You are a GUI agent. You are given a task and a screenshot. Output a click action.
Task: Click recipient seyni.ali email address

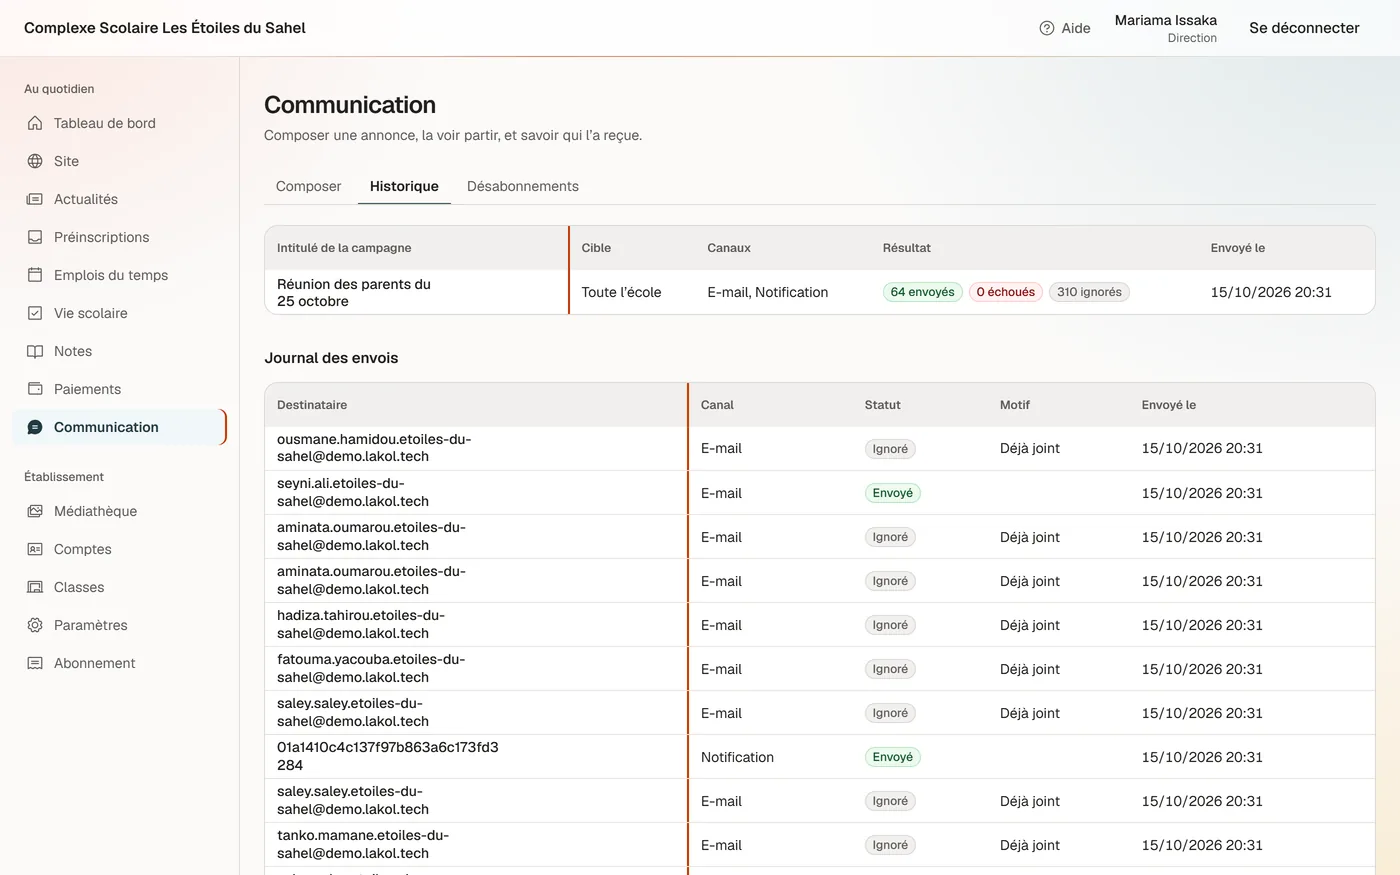[353, 492]
